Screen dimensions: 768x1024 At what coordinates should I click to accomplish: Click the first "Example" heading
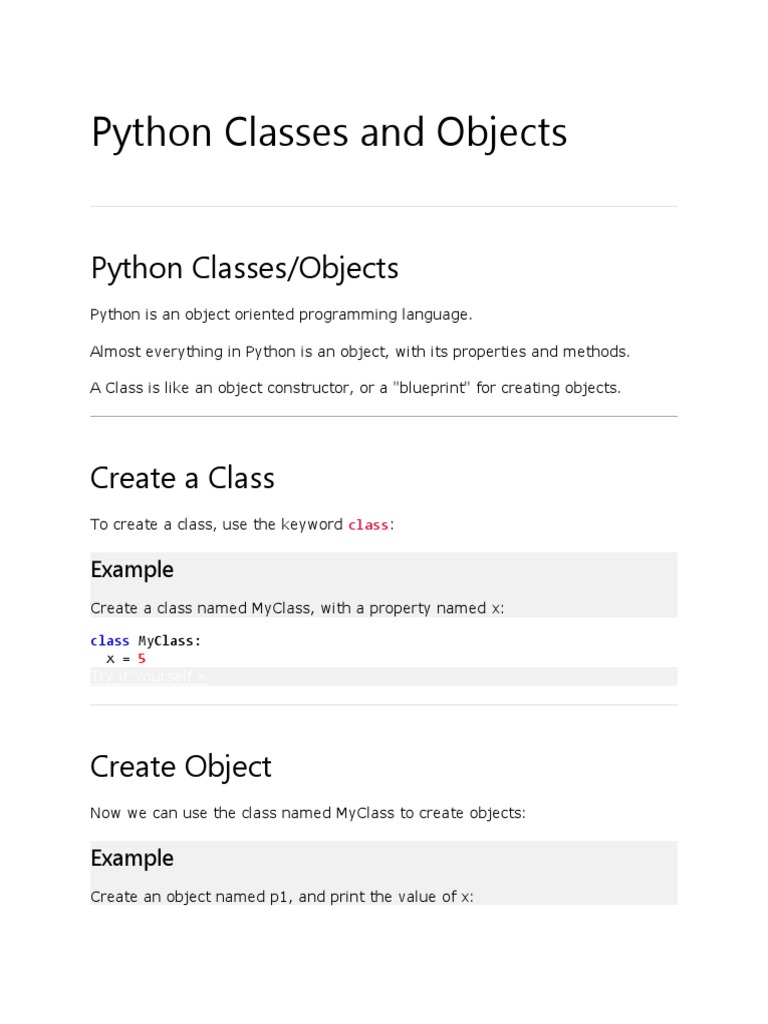(132, 570)
